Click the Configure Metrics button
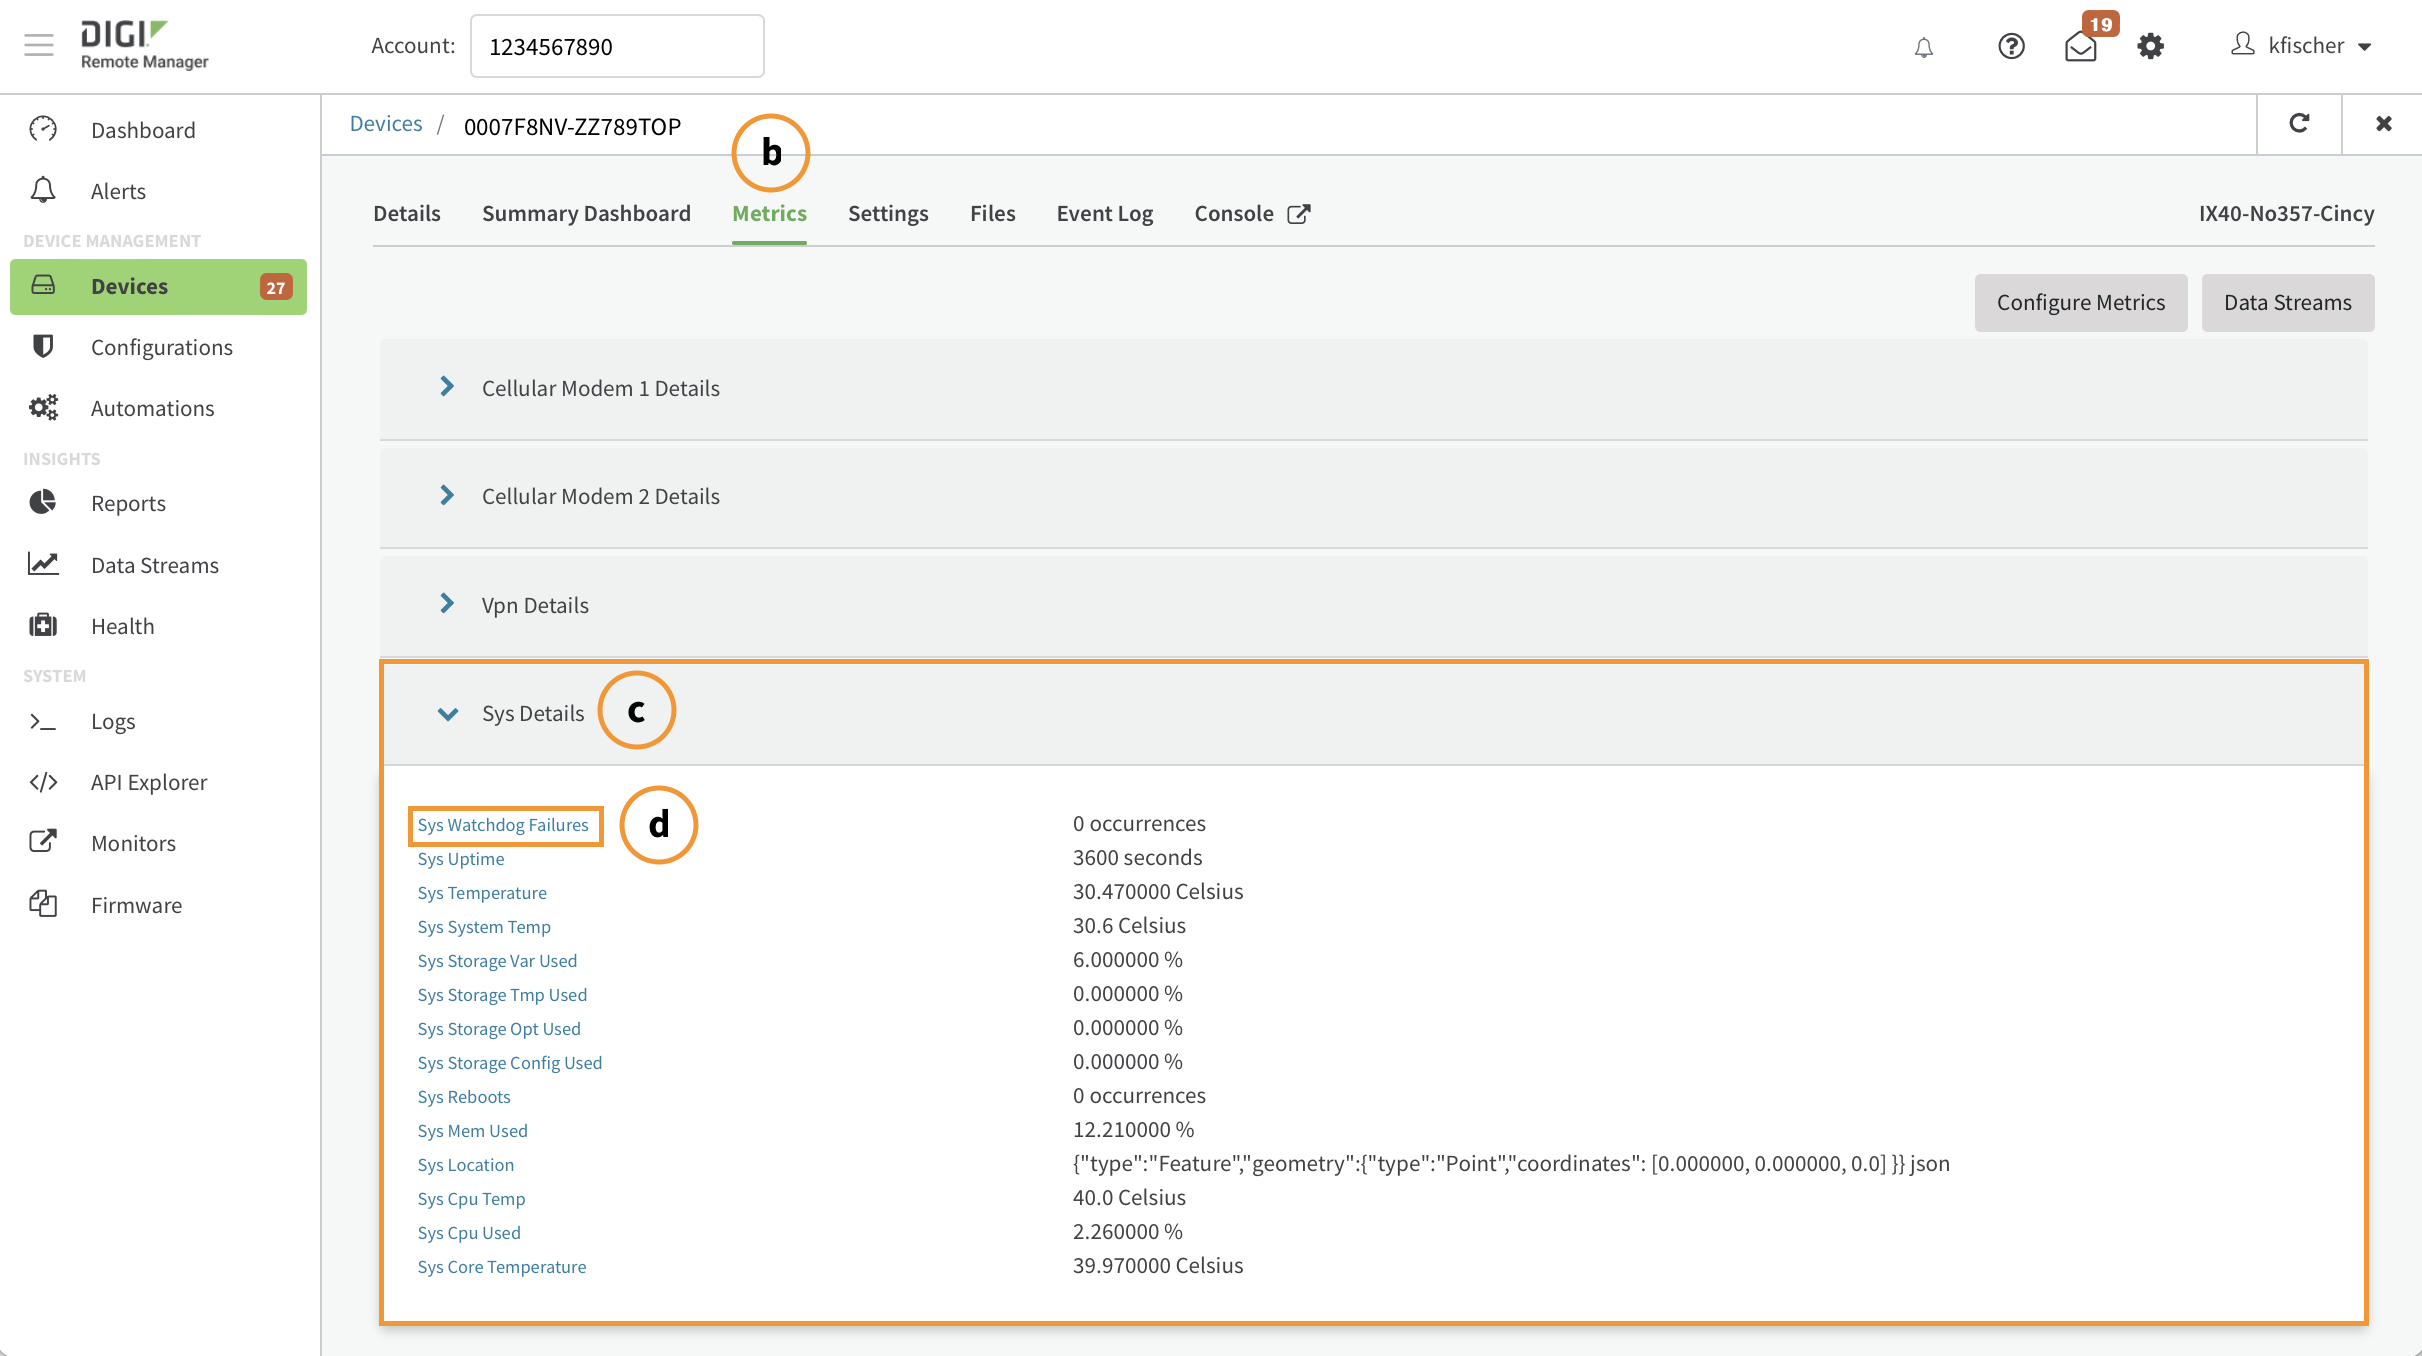 pos(2080,302)
